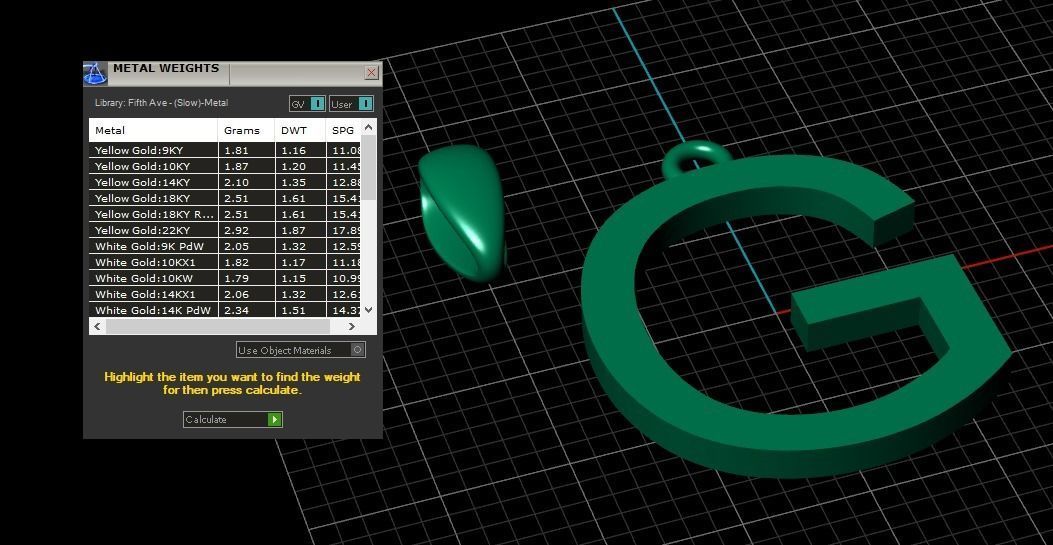Image resolution: width=1053 pixels, height=545 pixels.
Task: Toggle the GV library switch
Action: click(x=308, y=104)
